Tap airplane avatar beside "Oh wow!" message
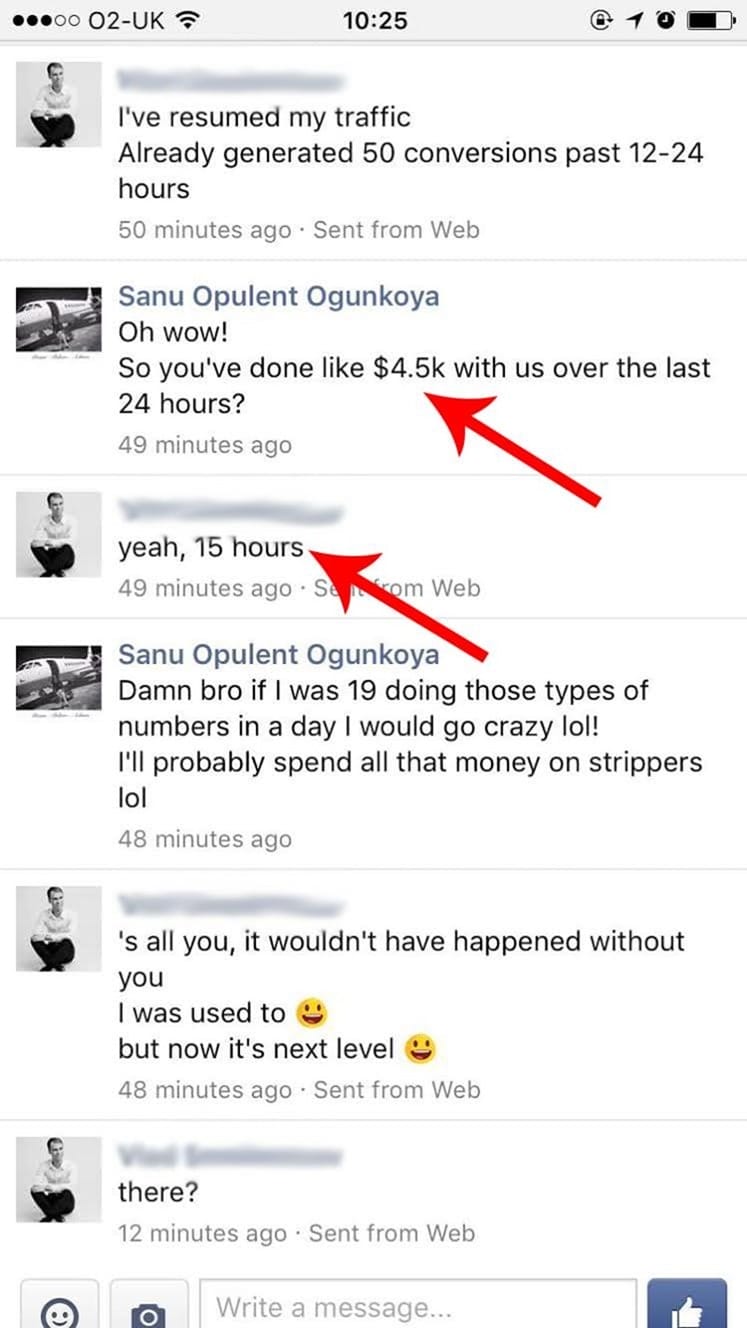This screenshot has height=1328, width=747. point(59,321)
